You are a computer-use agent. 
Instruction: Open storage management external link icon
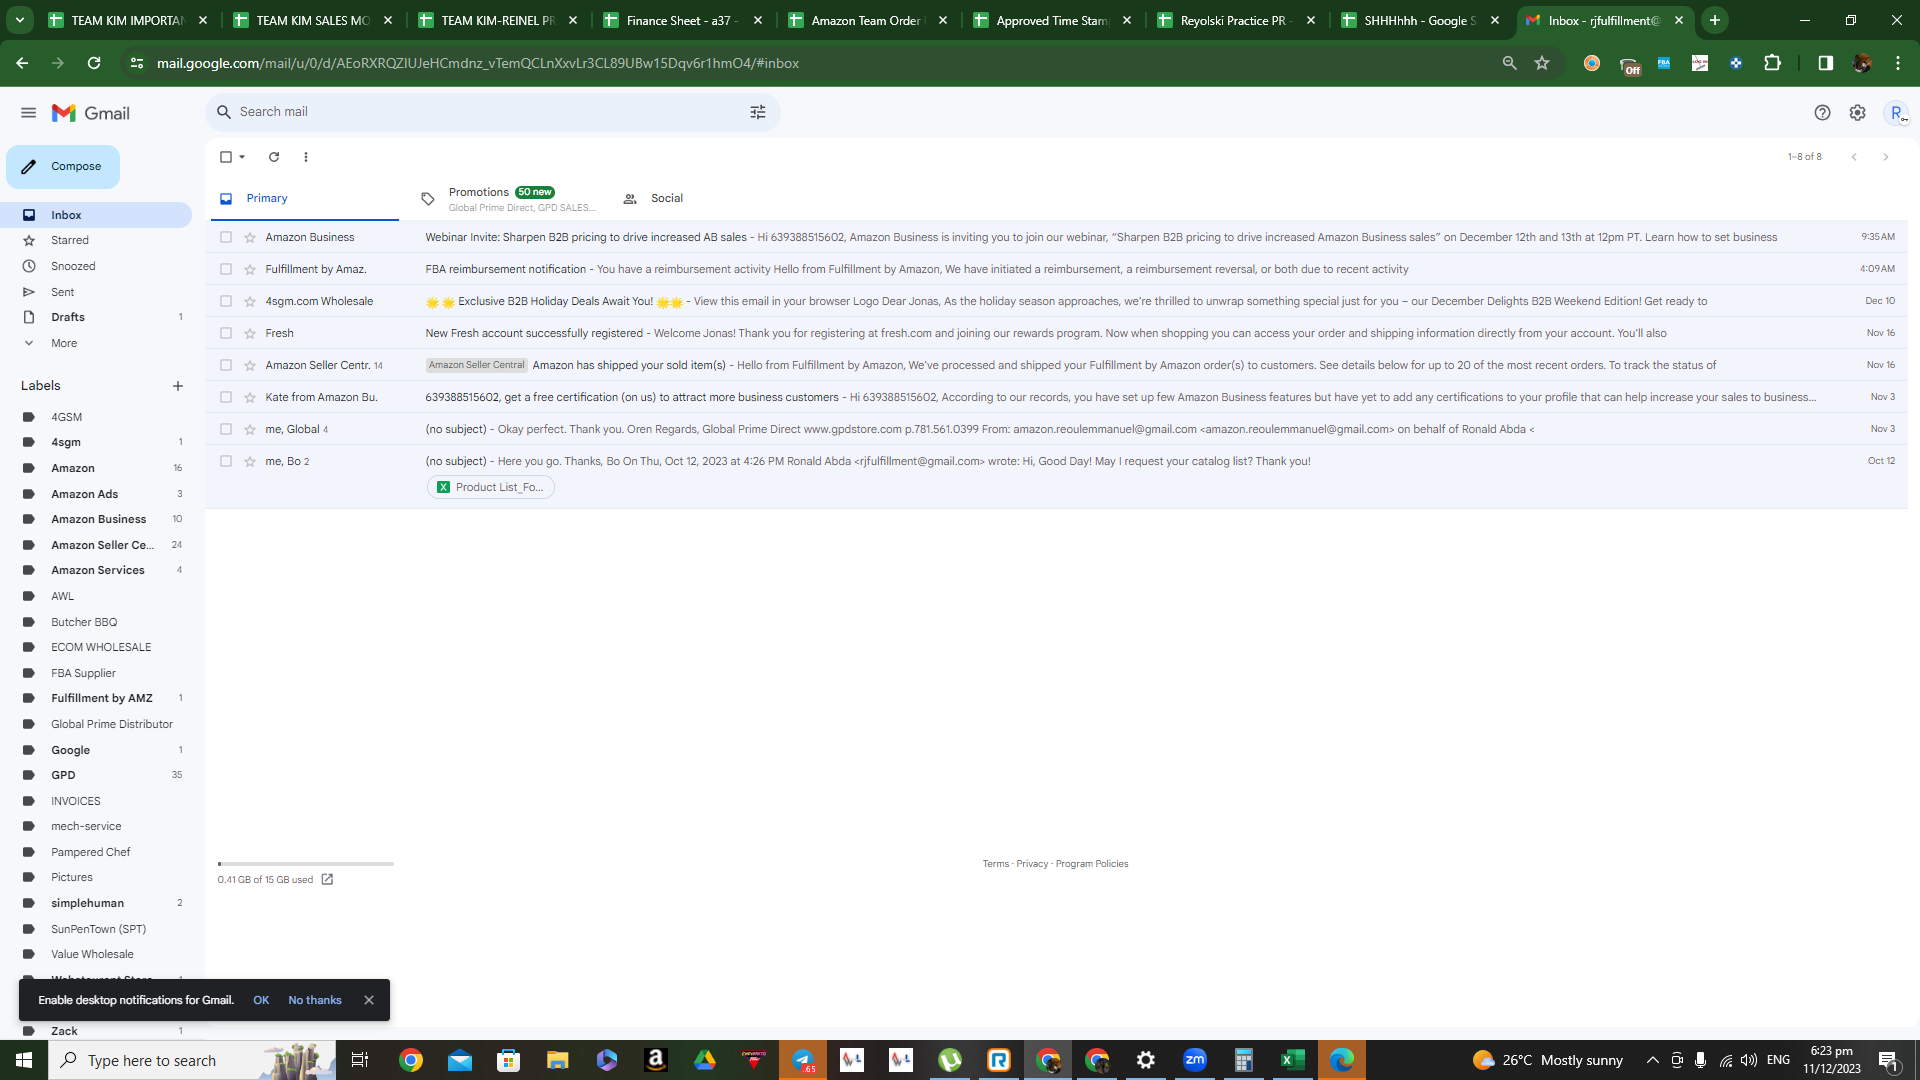click(x=327, y=880)
